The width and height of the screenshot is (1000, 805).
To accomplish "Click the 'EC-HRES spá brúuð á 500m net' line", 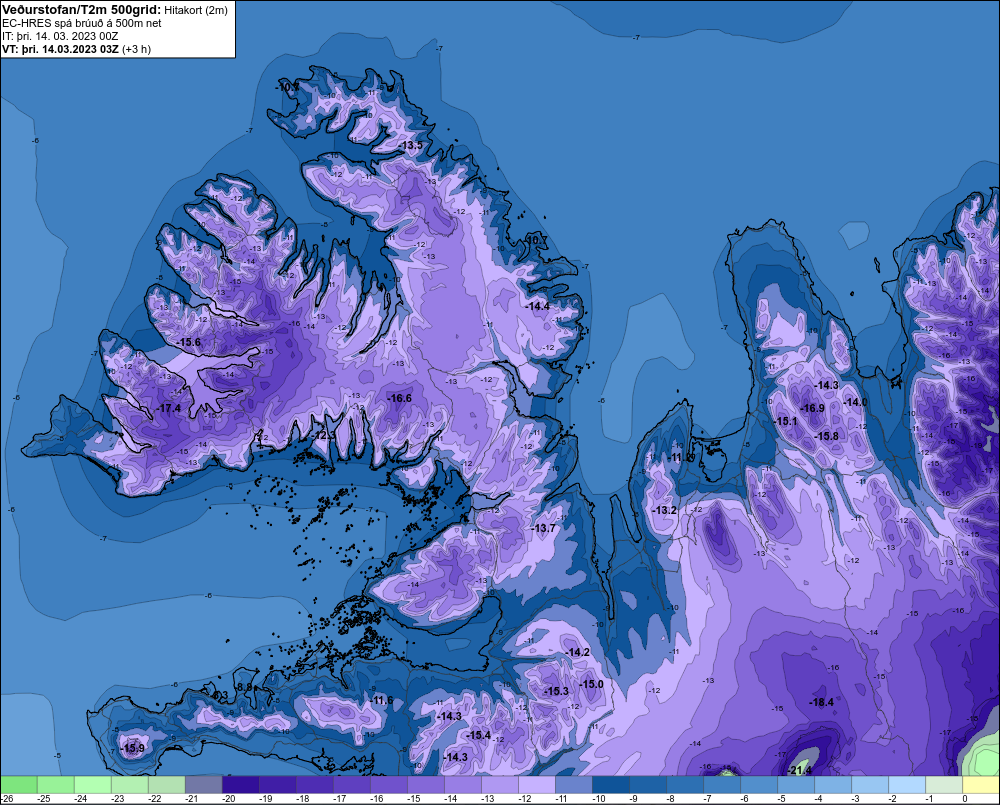I will [82, 23].
